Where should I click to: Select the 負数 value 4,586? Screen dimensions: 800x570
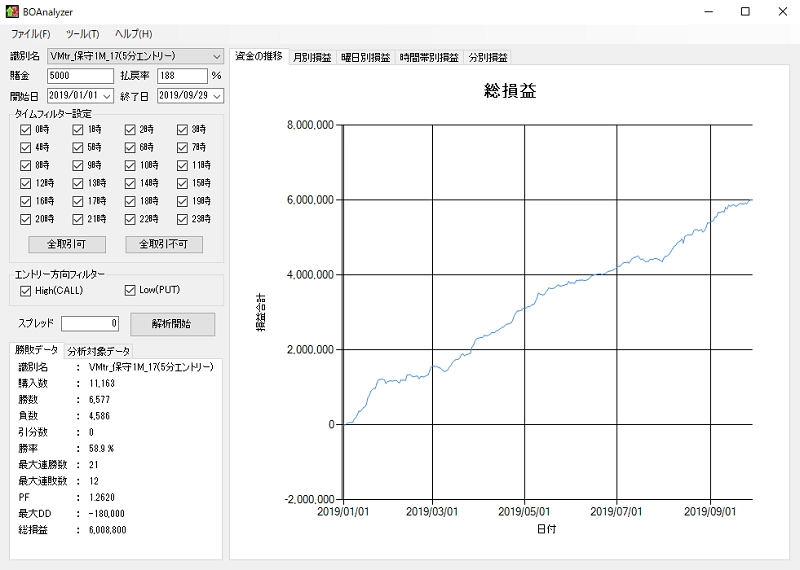[99, 416]
